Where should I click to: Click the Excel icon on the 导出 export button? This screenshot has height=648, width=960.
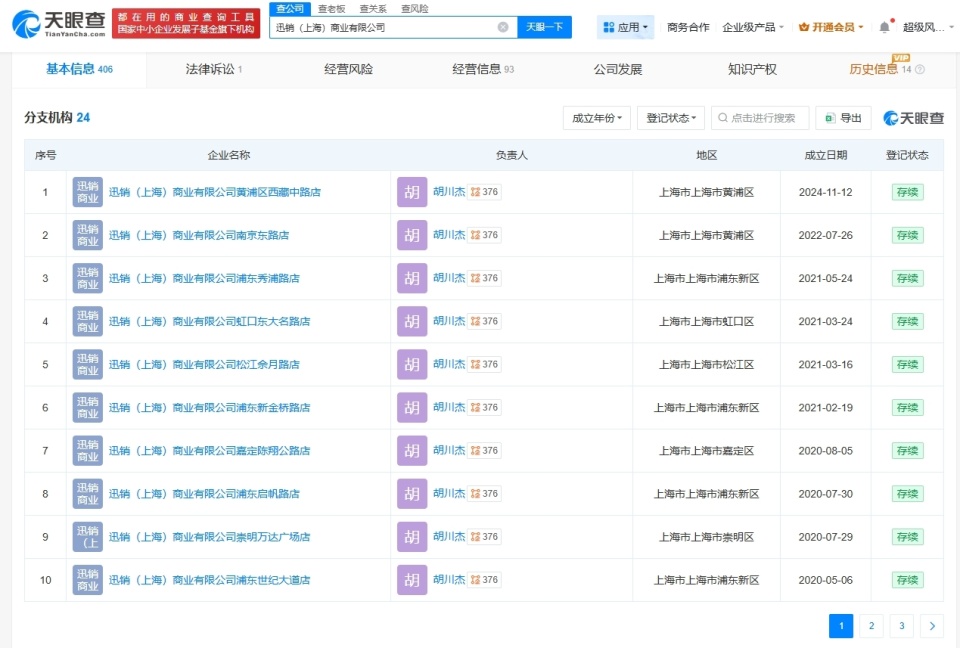830,117
